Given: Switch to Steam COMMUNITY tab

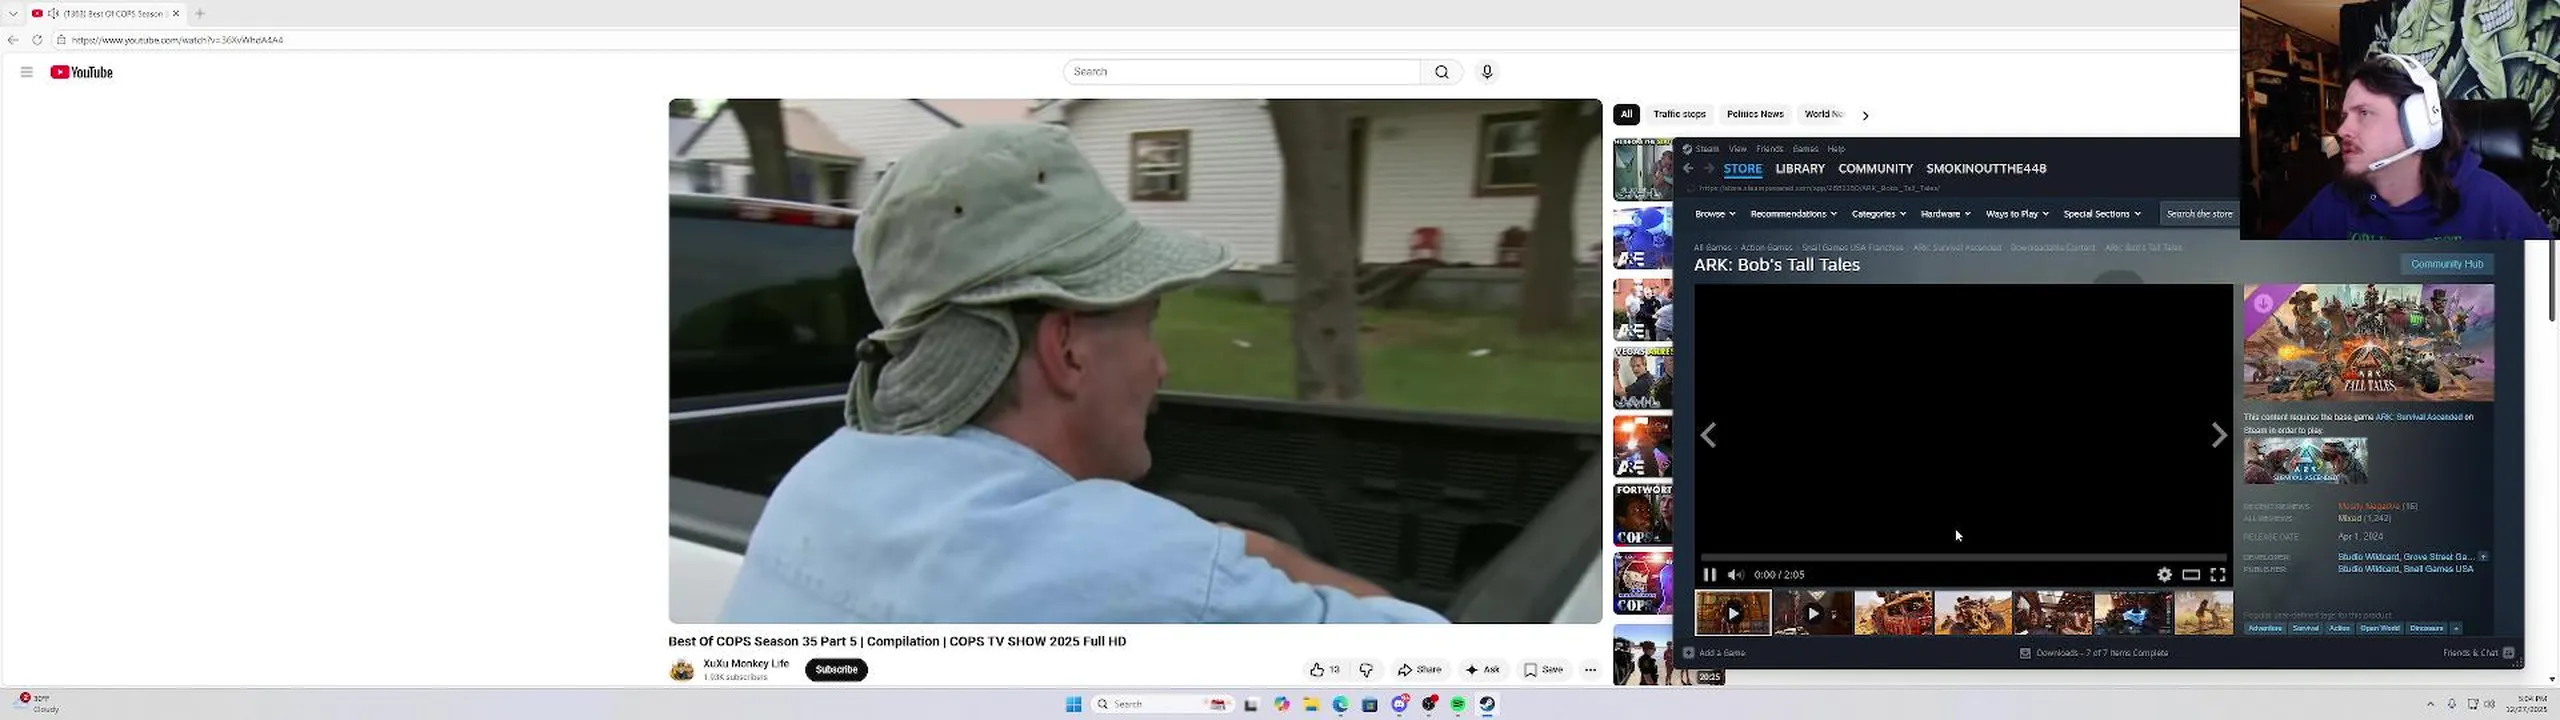Looking at the screenshot, I should (x=1875, y=169).
